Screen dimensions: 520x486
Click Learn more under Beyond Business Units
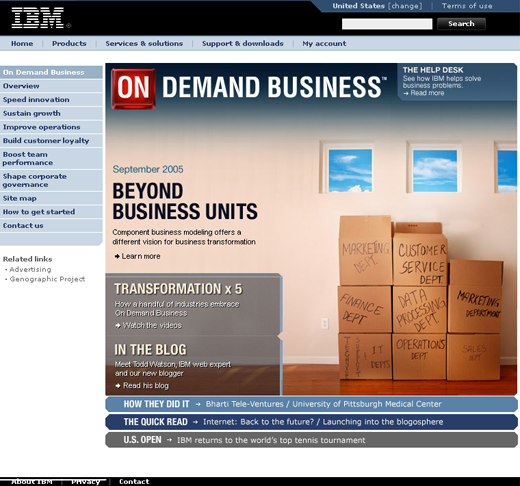tap(137, 256)
